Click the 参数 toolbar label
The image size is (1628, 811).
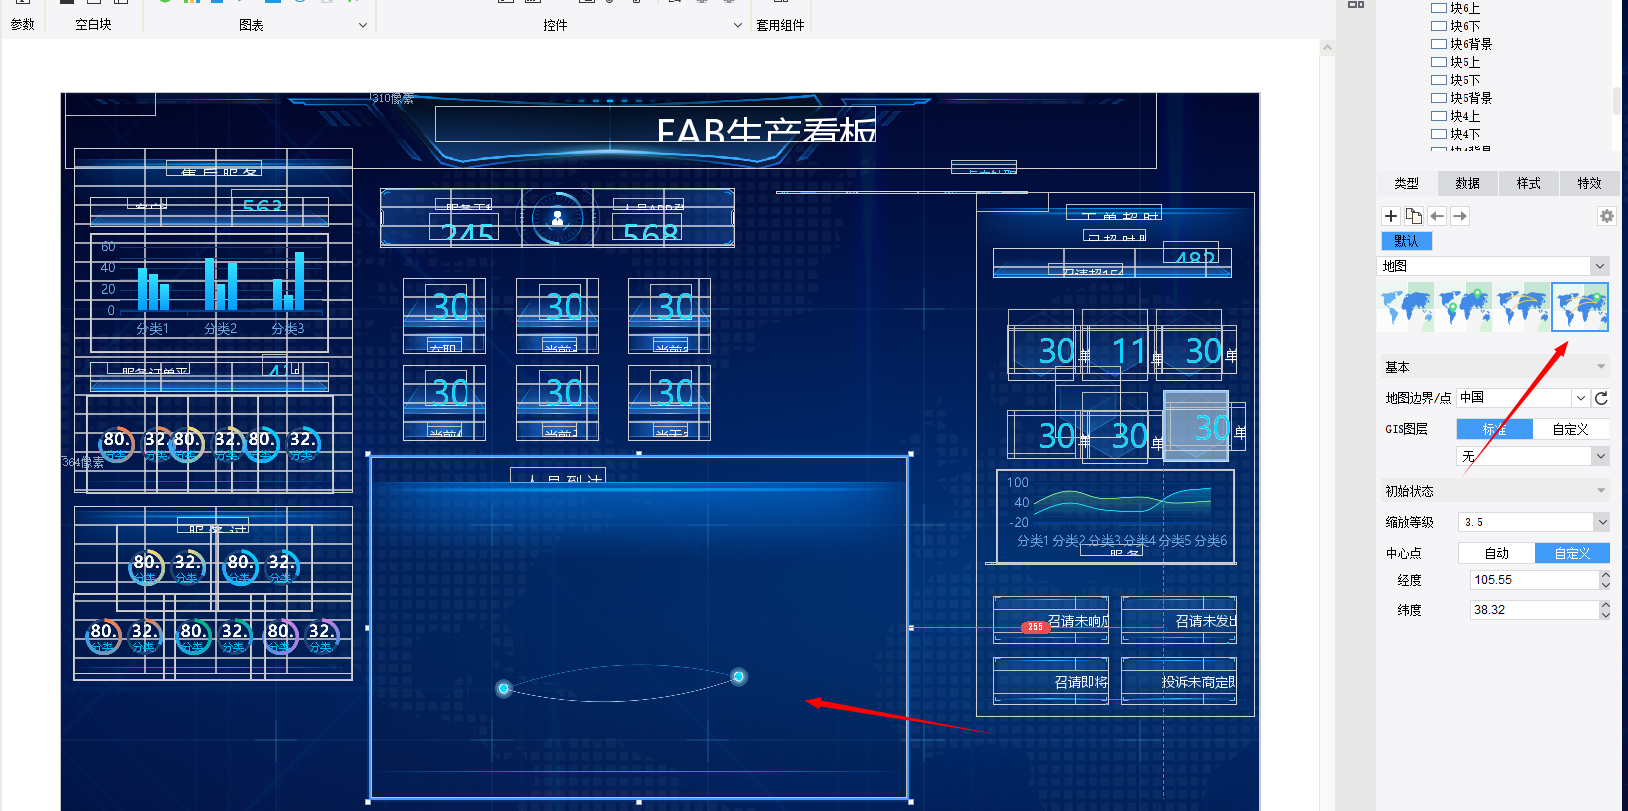tap(22, 25)
